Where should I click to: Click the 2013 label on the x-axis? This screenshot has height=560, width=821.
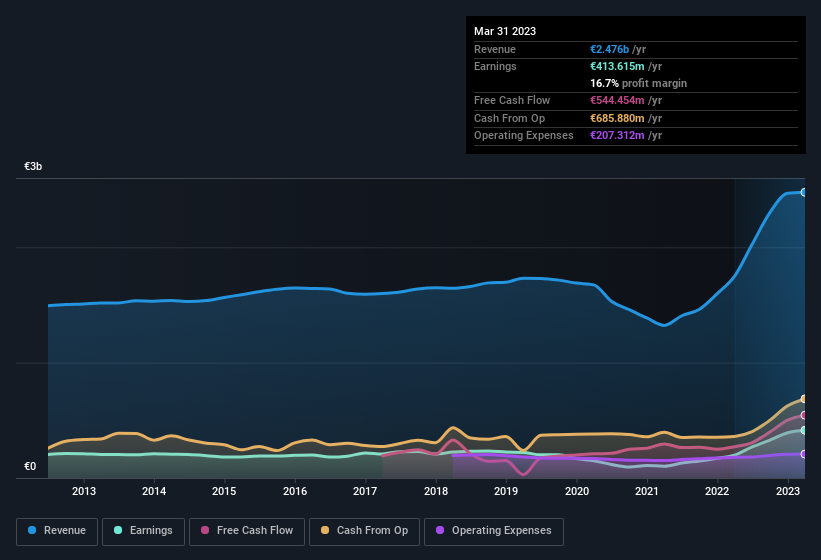84,491
